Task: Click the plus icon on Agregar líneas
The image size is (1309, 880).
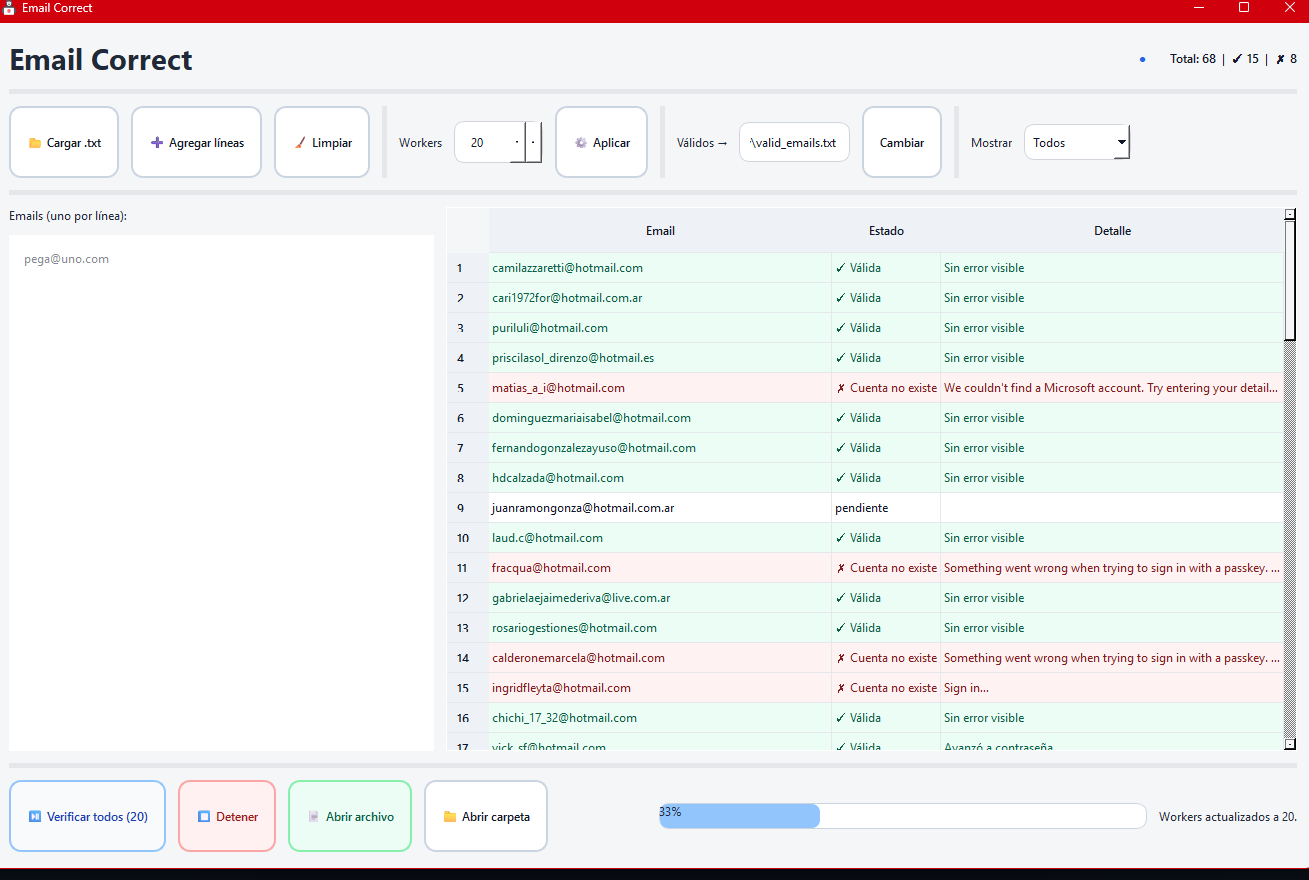Action: (156, 143)
